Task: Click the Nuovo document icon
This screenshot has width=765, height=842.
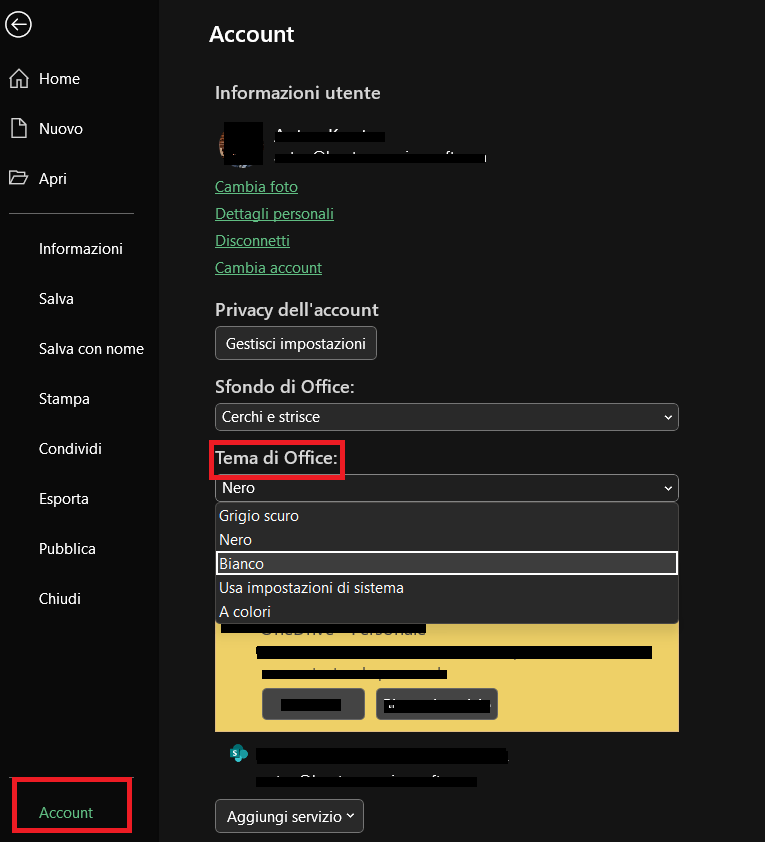Action: point(19,128)
